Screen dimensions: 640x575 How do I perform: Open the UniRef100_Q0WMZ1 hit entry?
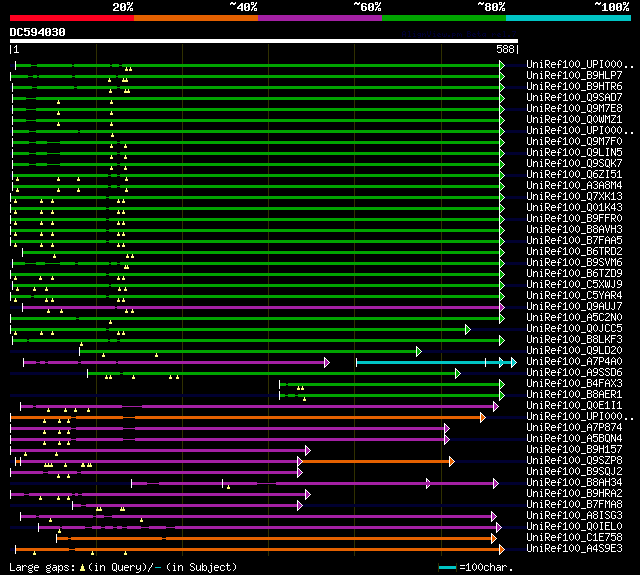[x=574, y=120]
